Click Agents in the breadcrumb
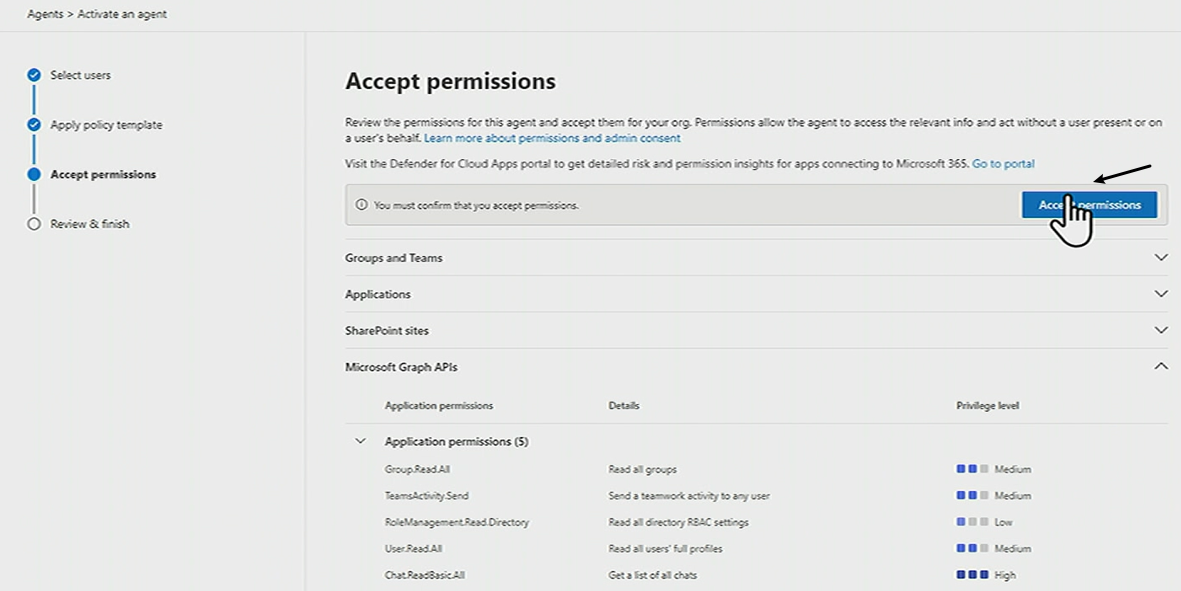The width and height of the screenshot is (1181, 591). [x=45, y=14]
